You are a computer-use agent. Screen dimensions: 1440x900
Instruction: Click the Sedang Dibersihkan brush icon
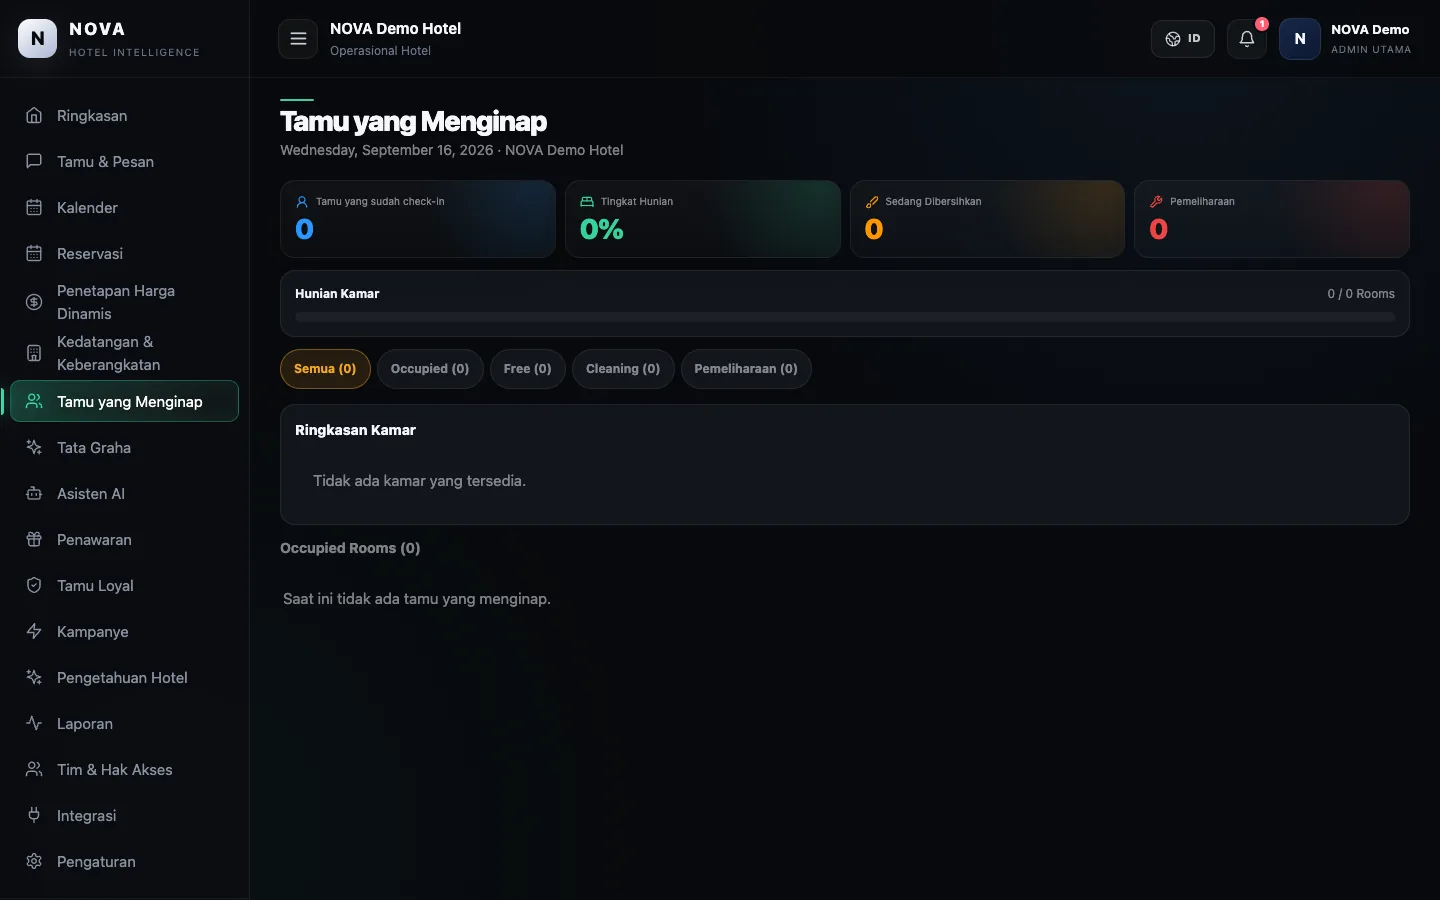pyautogui.click(x=872, y=201)
